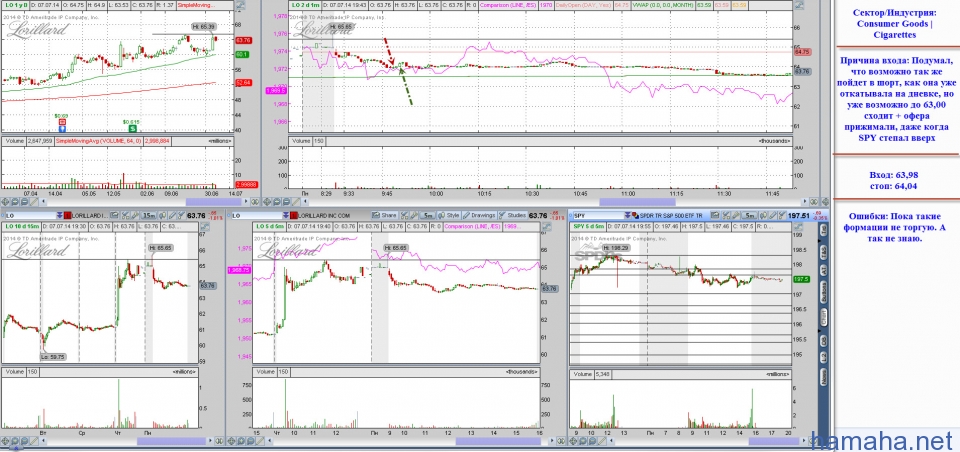
Task: Activate drawing pencil under LO daily chart
Action: click(34, 202)
